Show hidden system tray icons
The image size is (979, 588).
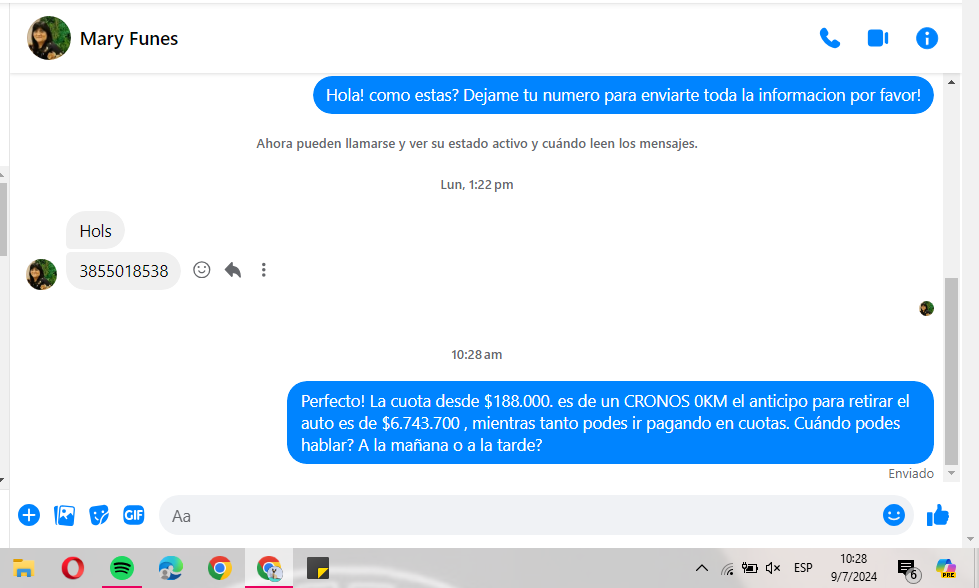[702, 568]
